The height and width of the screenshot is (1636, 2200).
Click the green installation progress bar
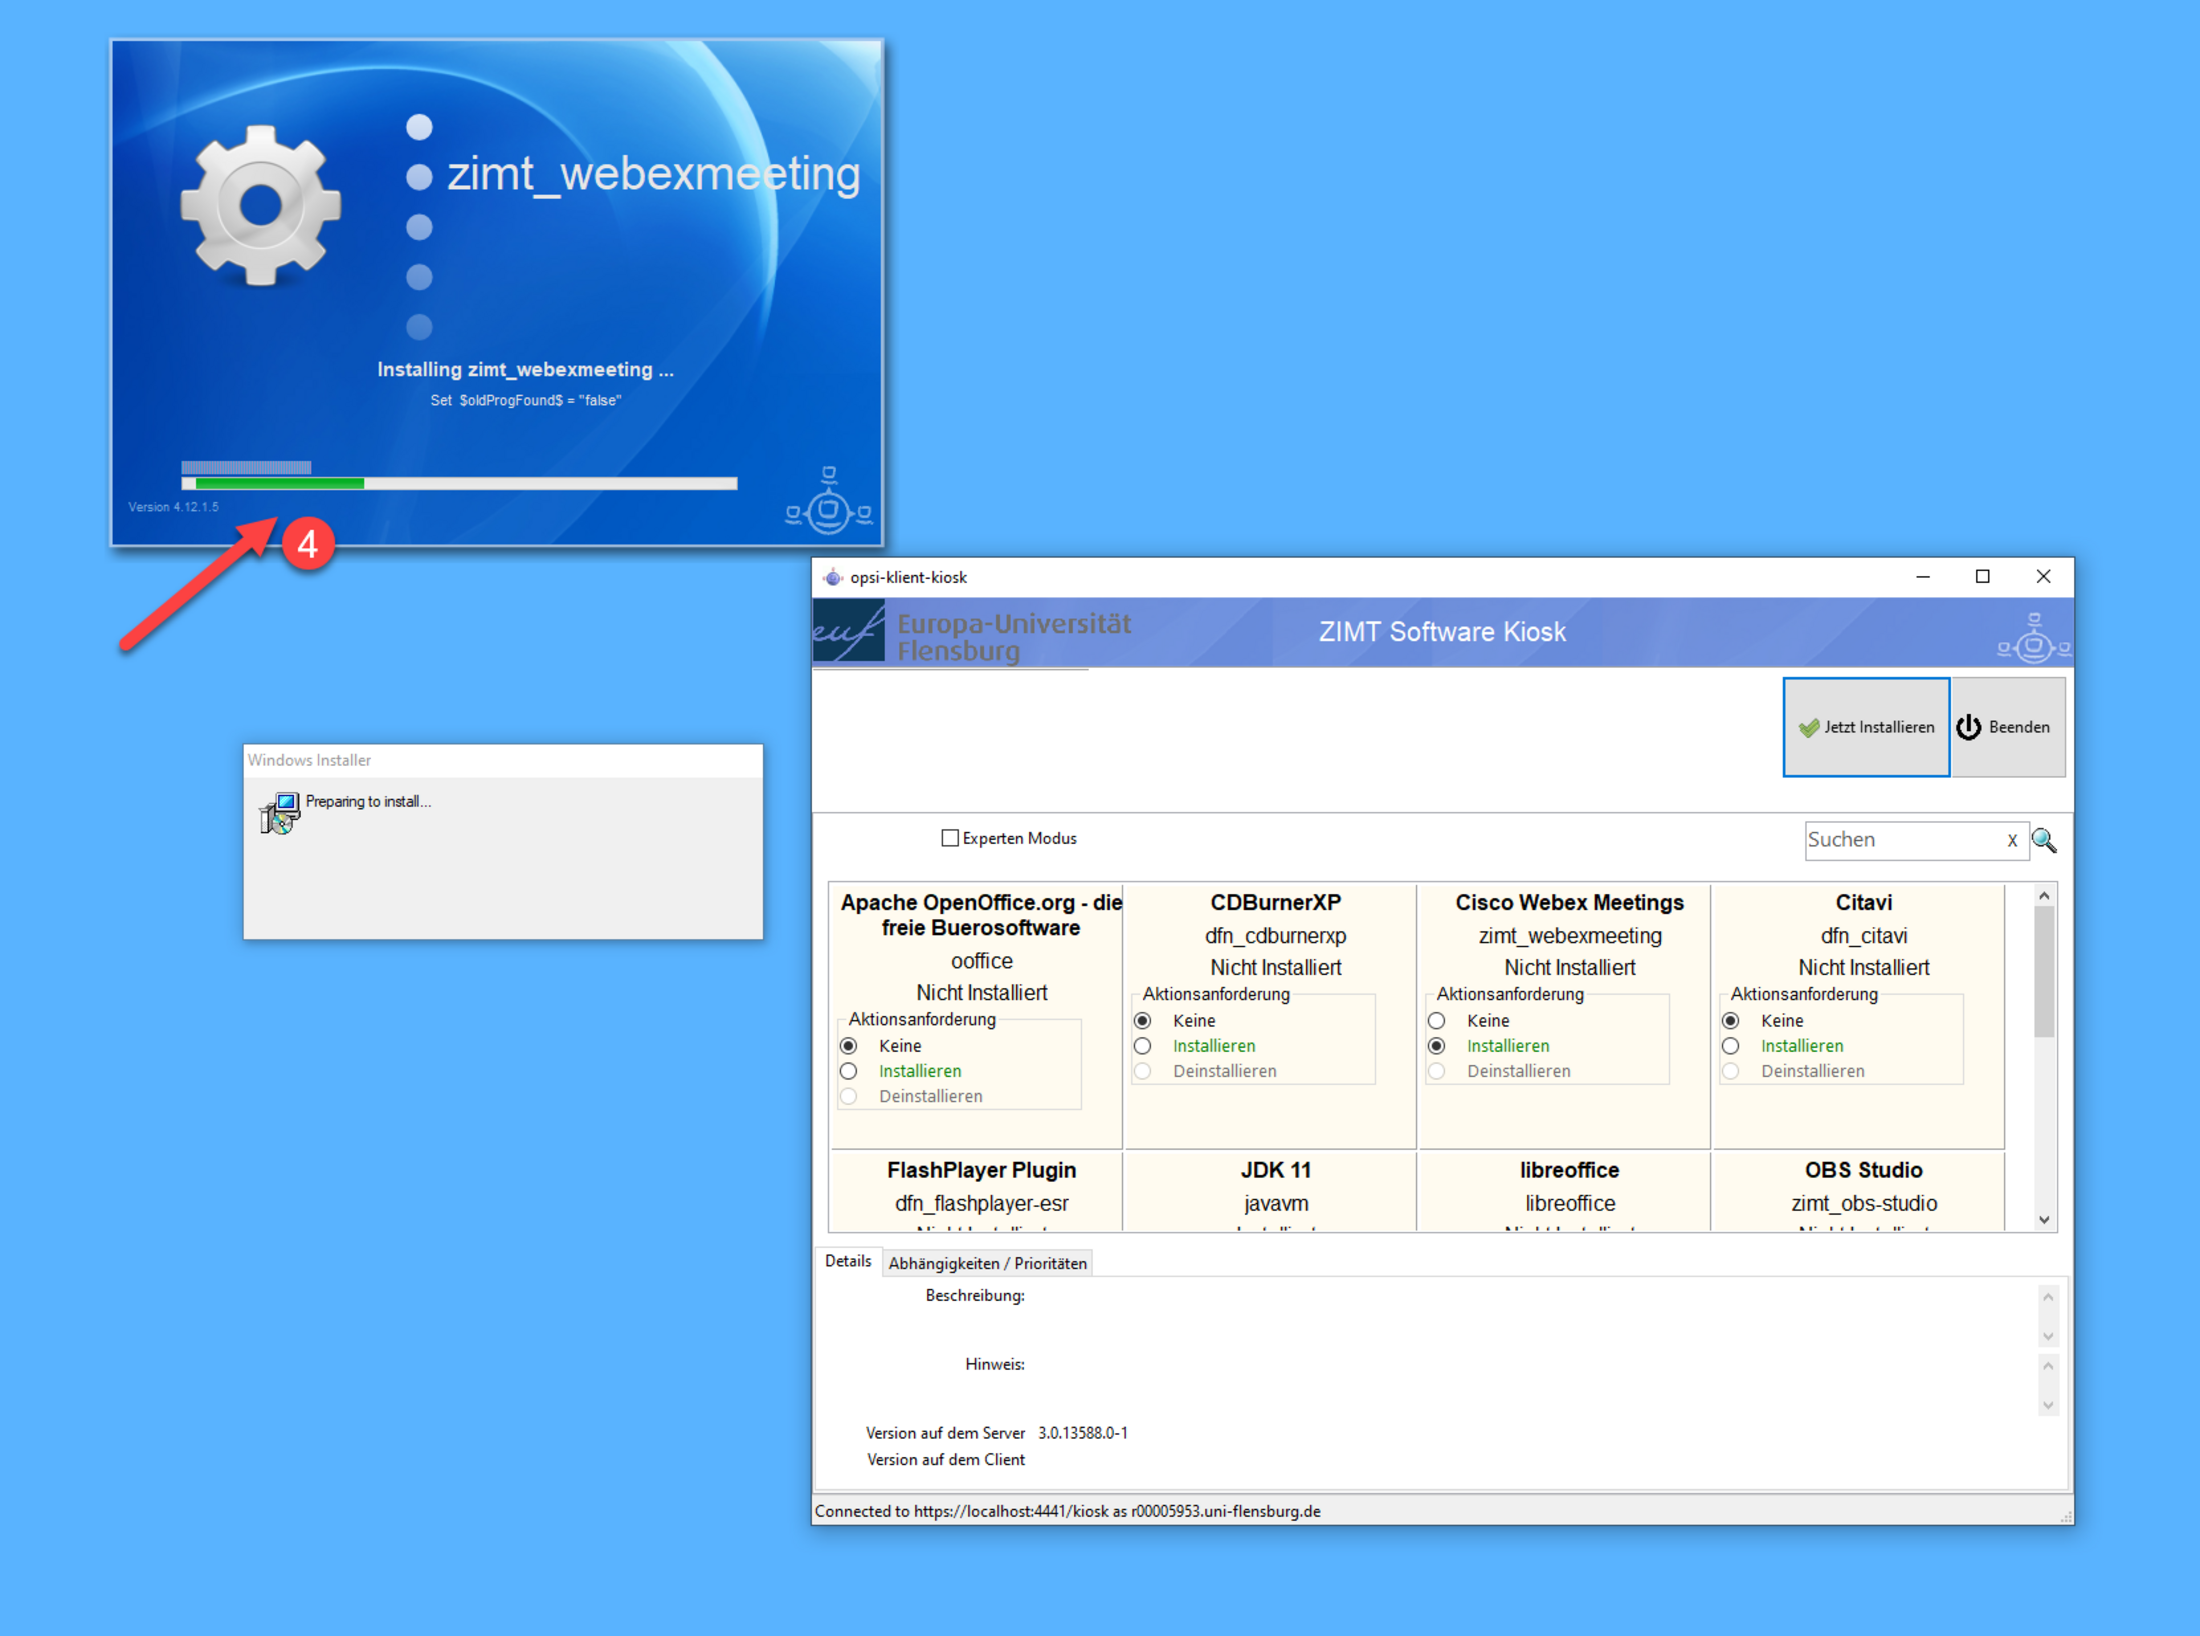pos(280,484)
